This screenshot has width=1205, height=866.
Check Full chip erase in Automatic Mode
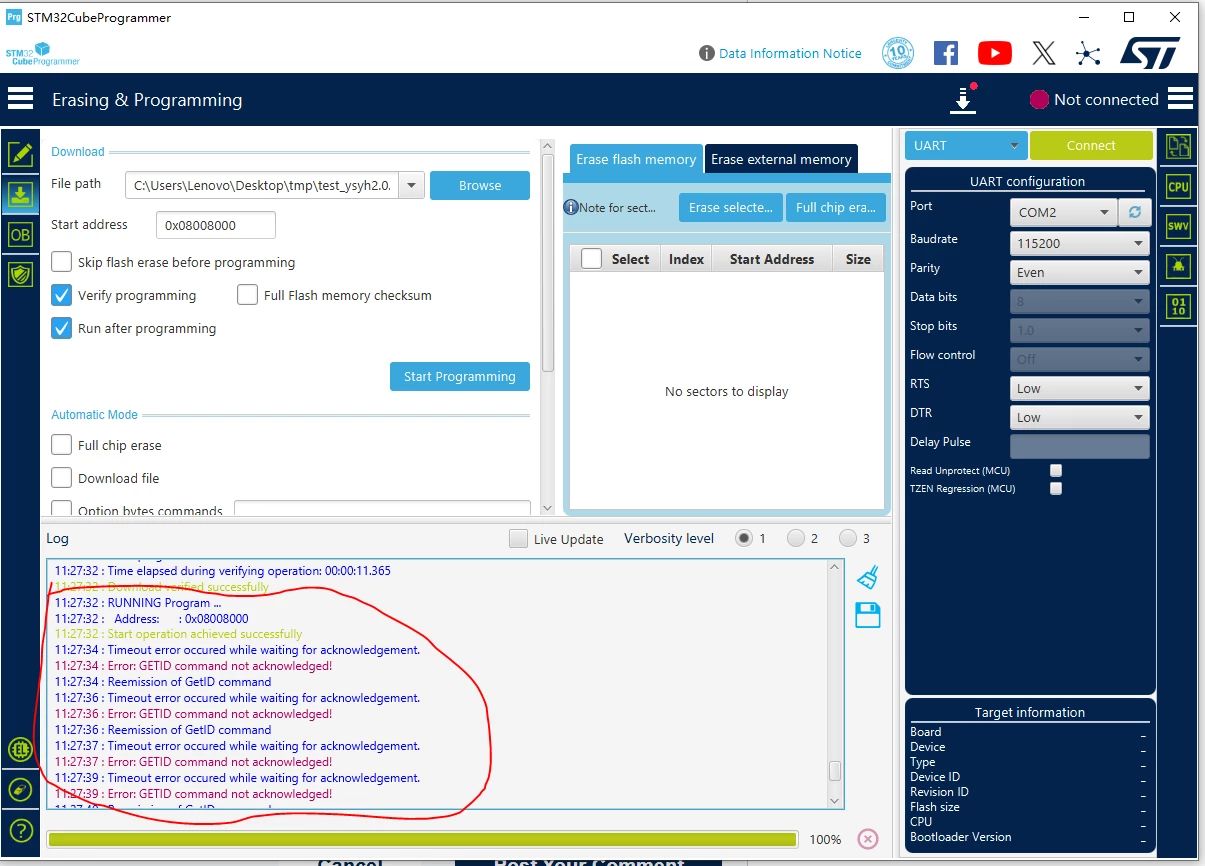62,445
